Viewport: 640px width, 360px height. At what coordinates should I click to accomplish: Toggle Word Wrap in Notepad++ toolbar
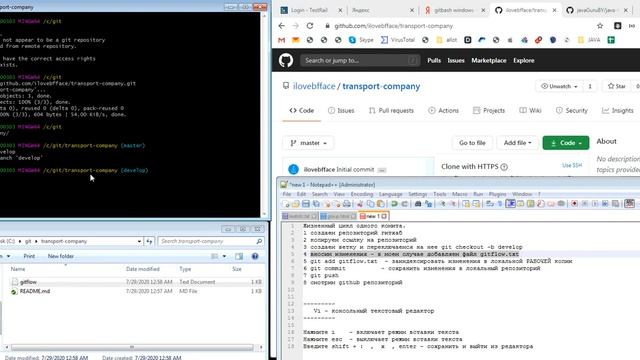490,204
